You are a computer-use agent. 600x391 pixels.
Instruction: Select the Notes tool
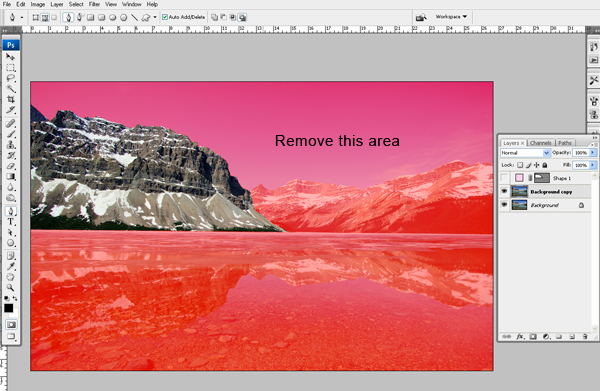point(10,256)
